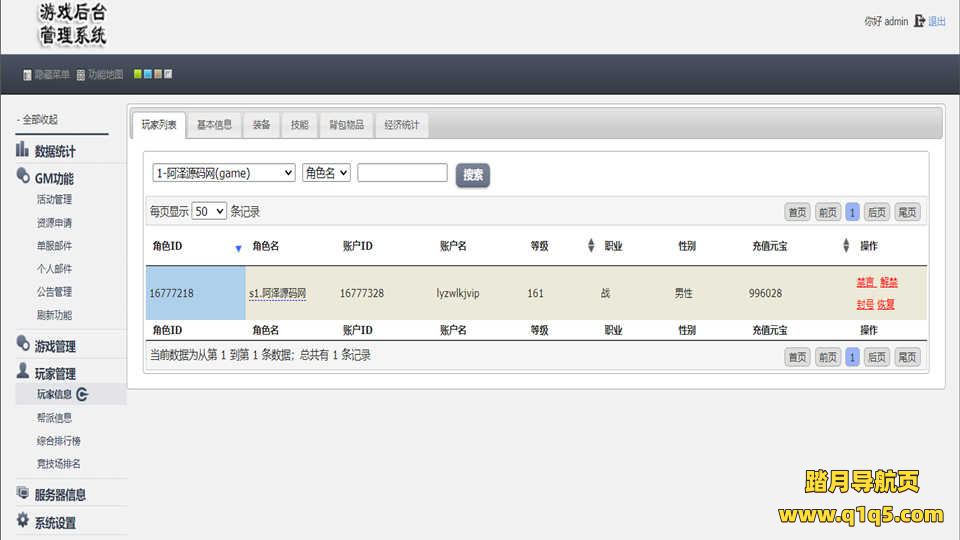Switch to the 基本信息 tab

point(214,125)
